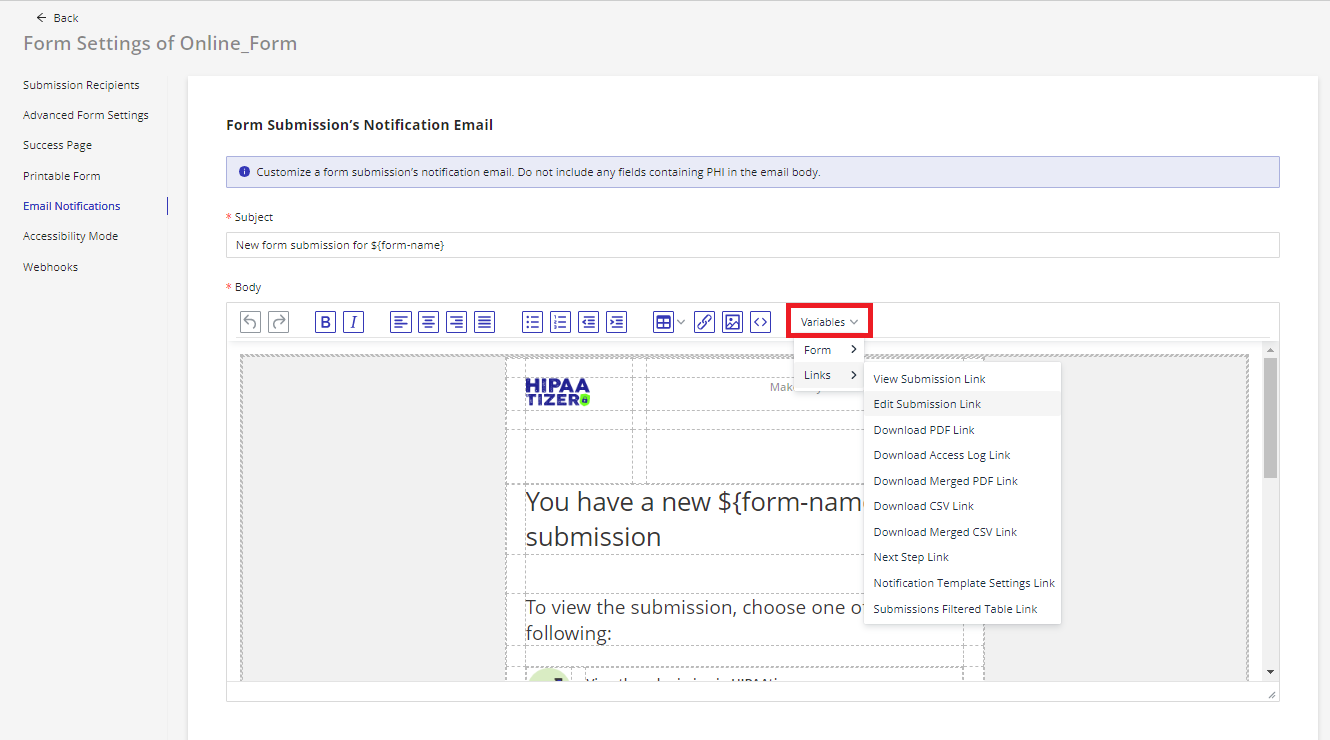Click the undo icon in editor toolbar
1330x740 pixels.
coord(250,322)
